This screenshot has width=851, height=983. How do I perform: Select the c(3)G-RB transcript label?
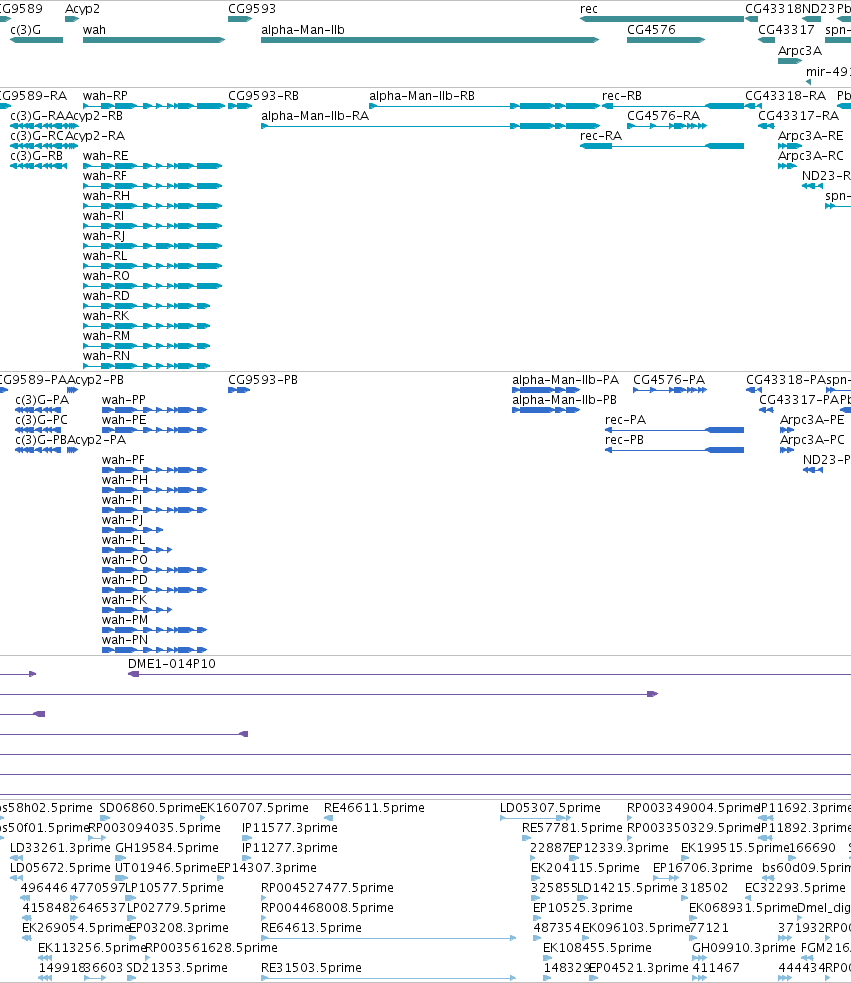click(x=36, y=156)
